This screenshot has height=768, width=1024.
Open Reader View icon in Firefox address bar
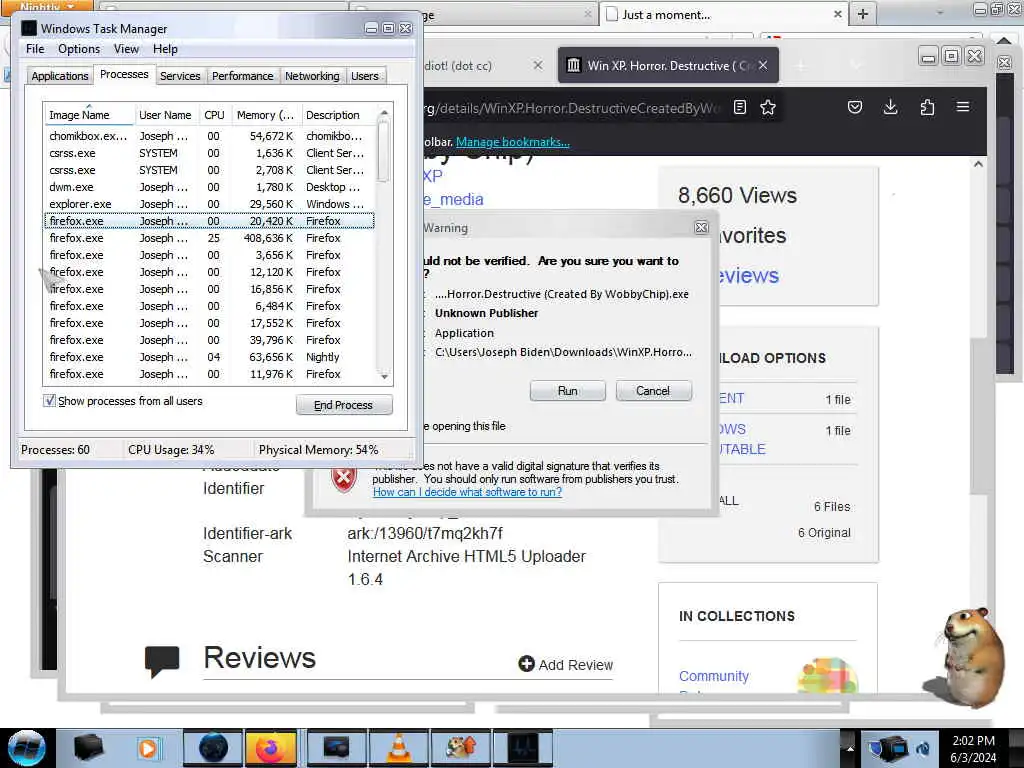click(x=740, y=107)
